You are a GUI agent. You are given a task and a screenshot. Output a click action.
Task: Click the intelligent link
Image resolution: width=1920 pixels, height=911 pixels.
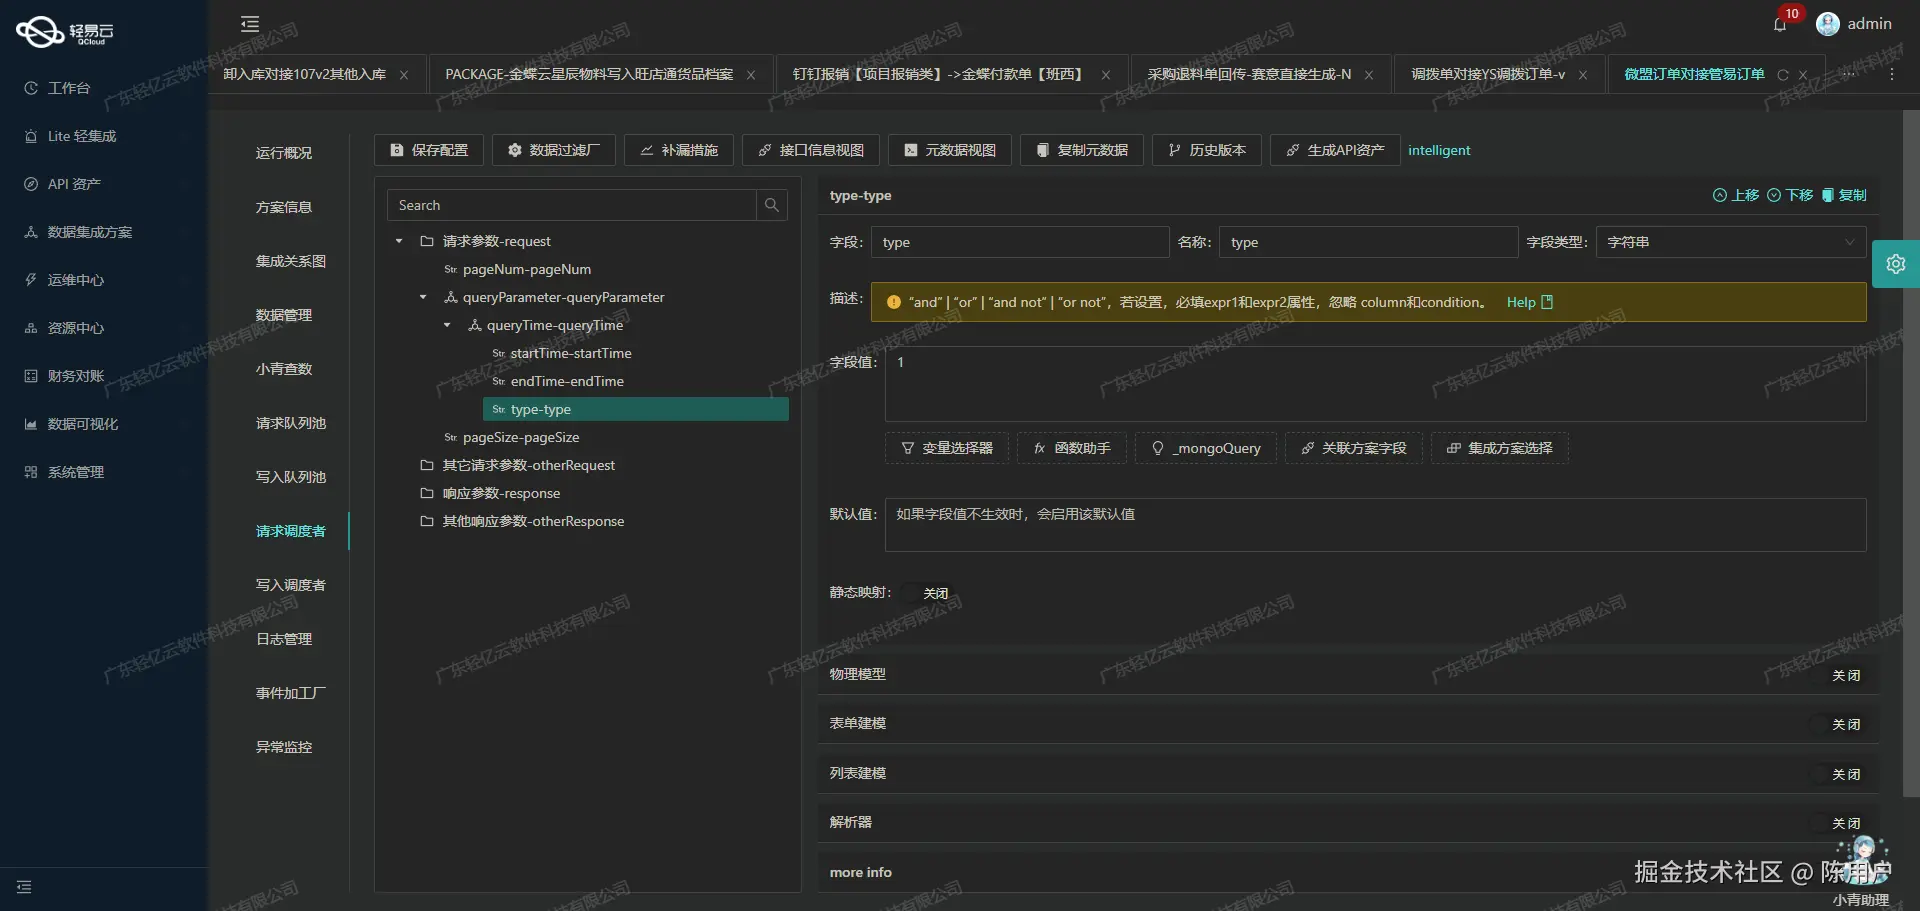click(1439, 150)
